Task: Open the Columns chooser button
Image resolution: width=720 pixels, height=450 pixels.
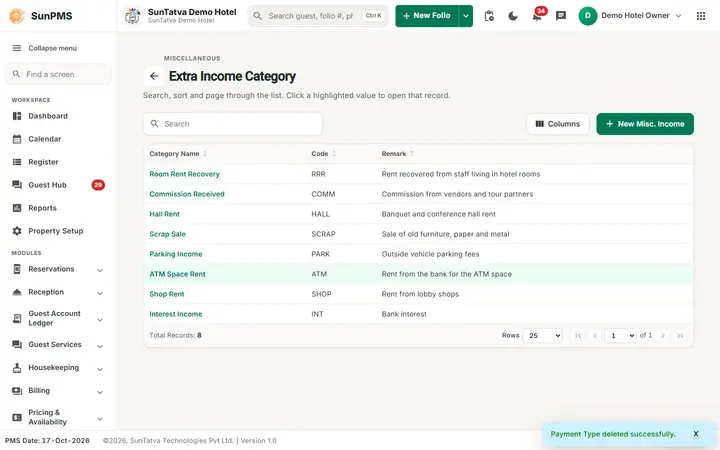Action: [558, 124]
